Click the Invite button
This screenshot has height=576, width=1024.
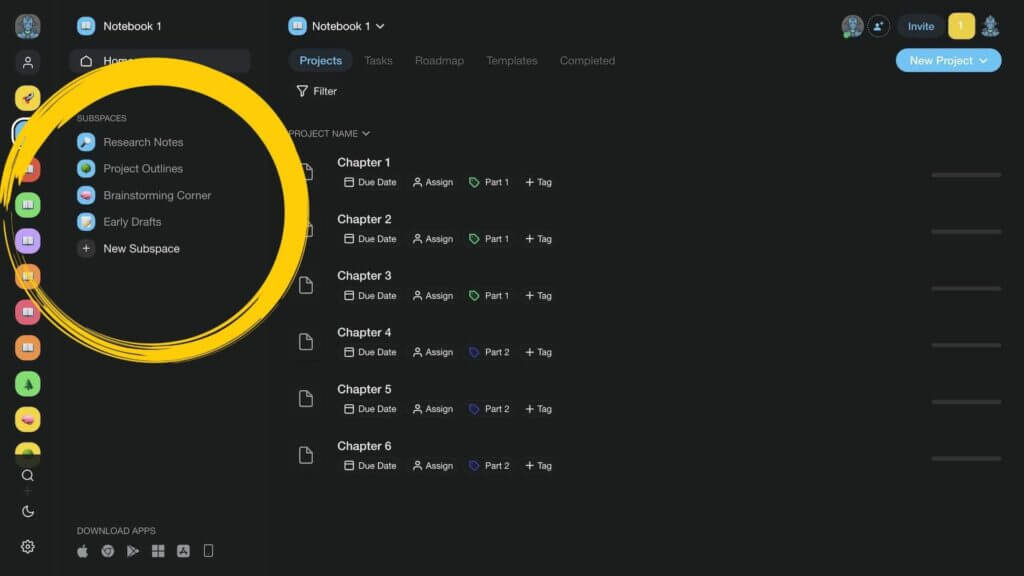tap(920, 27)
